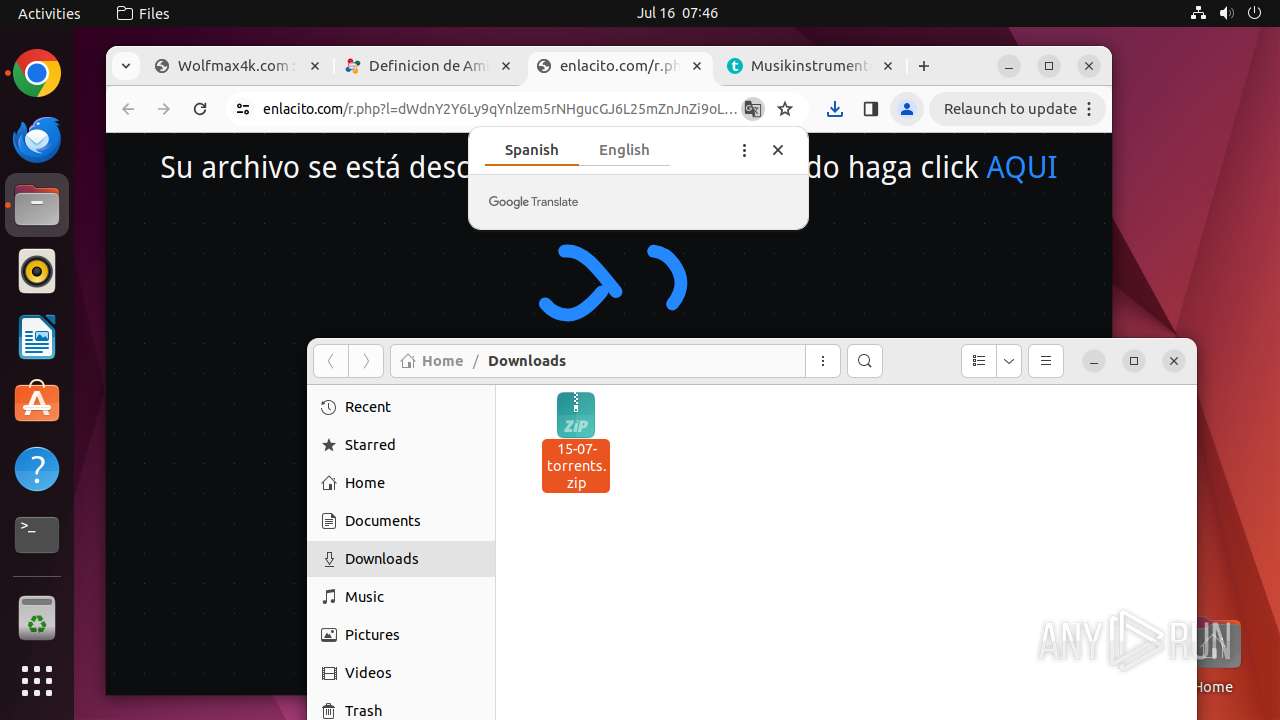This screenshot has height=720, width=1280.
Task: Go forward in Files window
Action: pos(366,361)
